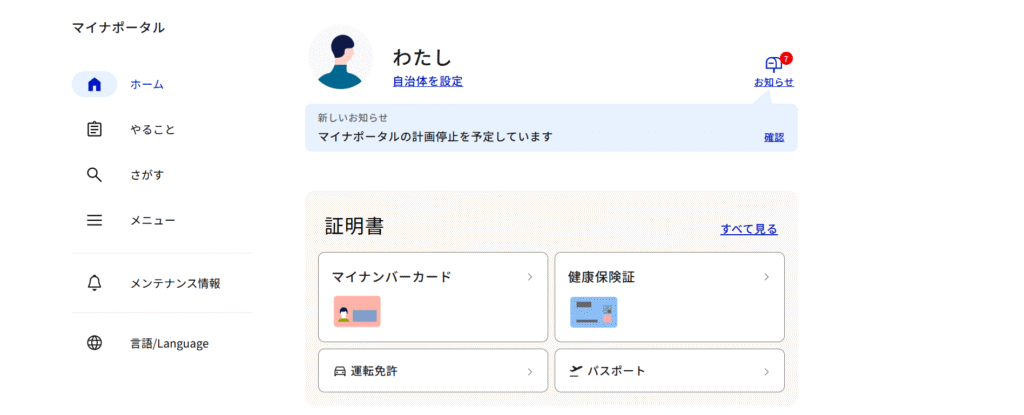Click the clipboard icon beside やること

click(94, 130)
